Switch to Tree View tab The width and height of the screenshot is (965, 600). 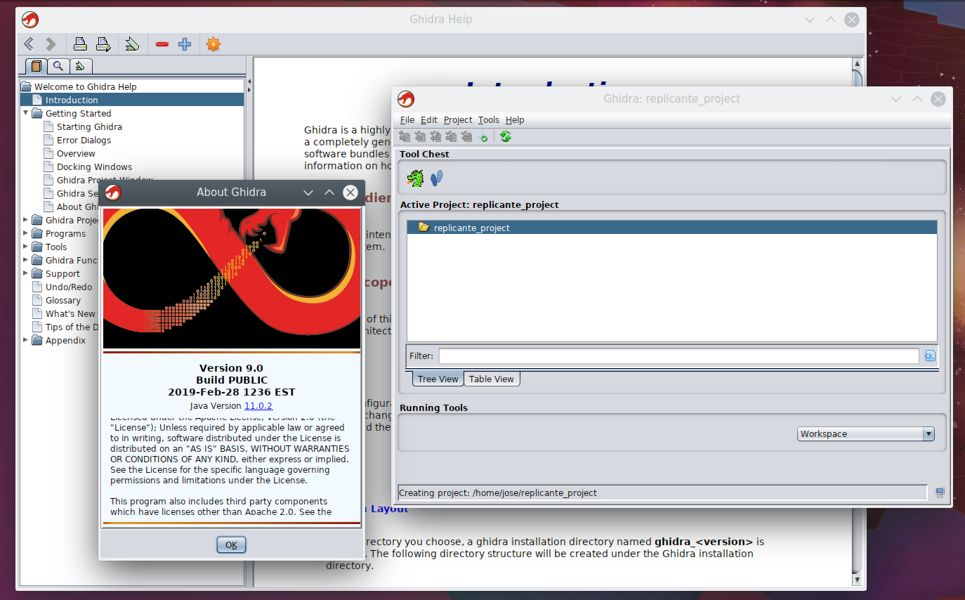(x=437, y=379)
